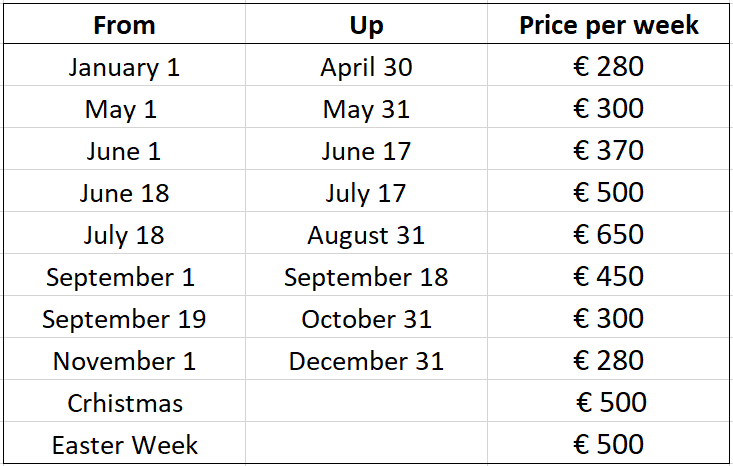Select the 'August 31' cell

(x=366, y=233)
